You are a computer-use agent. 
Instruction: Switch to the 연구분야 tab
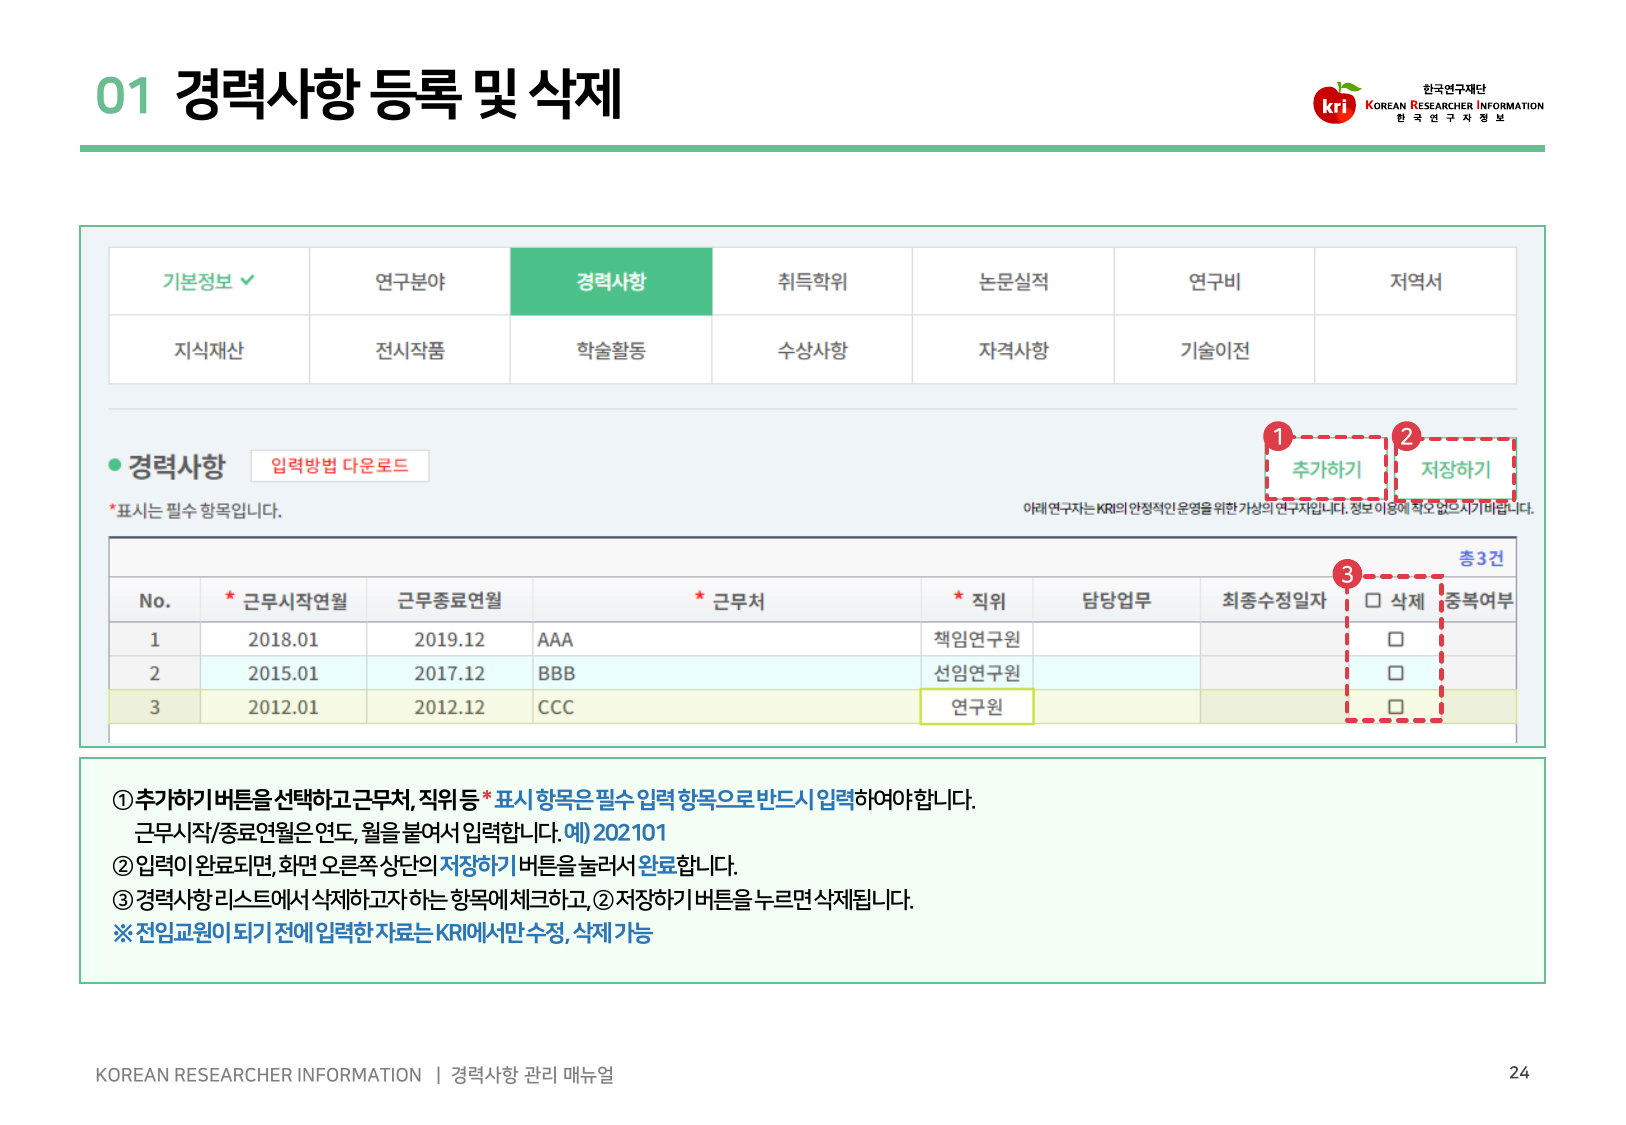click(410, 282)
